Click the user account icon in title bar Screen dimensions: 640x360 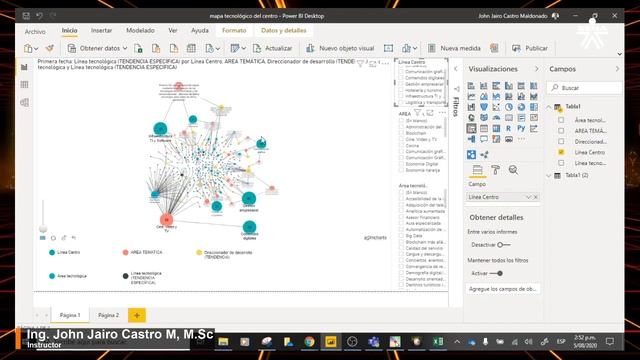[x=556, y=16]
